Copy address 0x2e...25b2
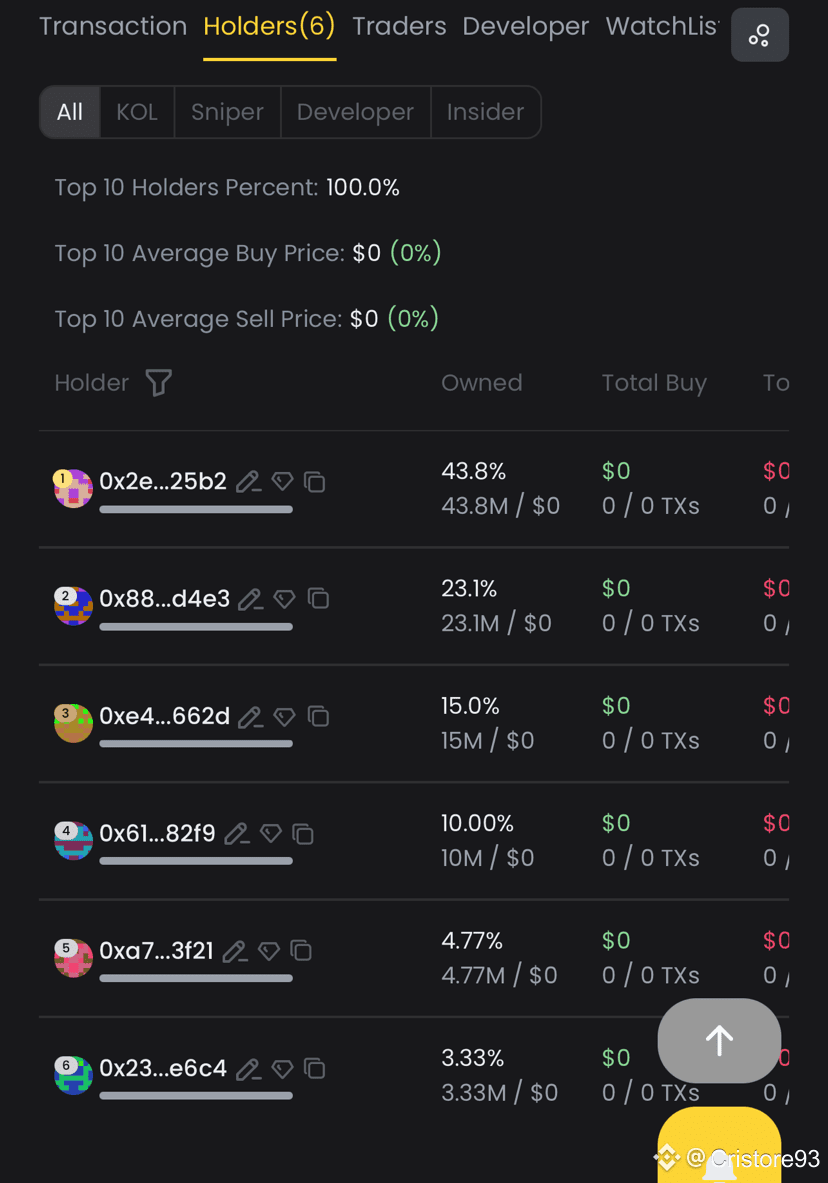Screen dimensions: 828x1183 pyautogui.click(x=315, y=481)
